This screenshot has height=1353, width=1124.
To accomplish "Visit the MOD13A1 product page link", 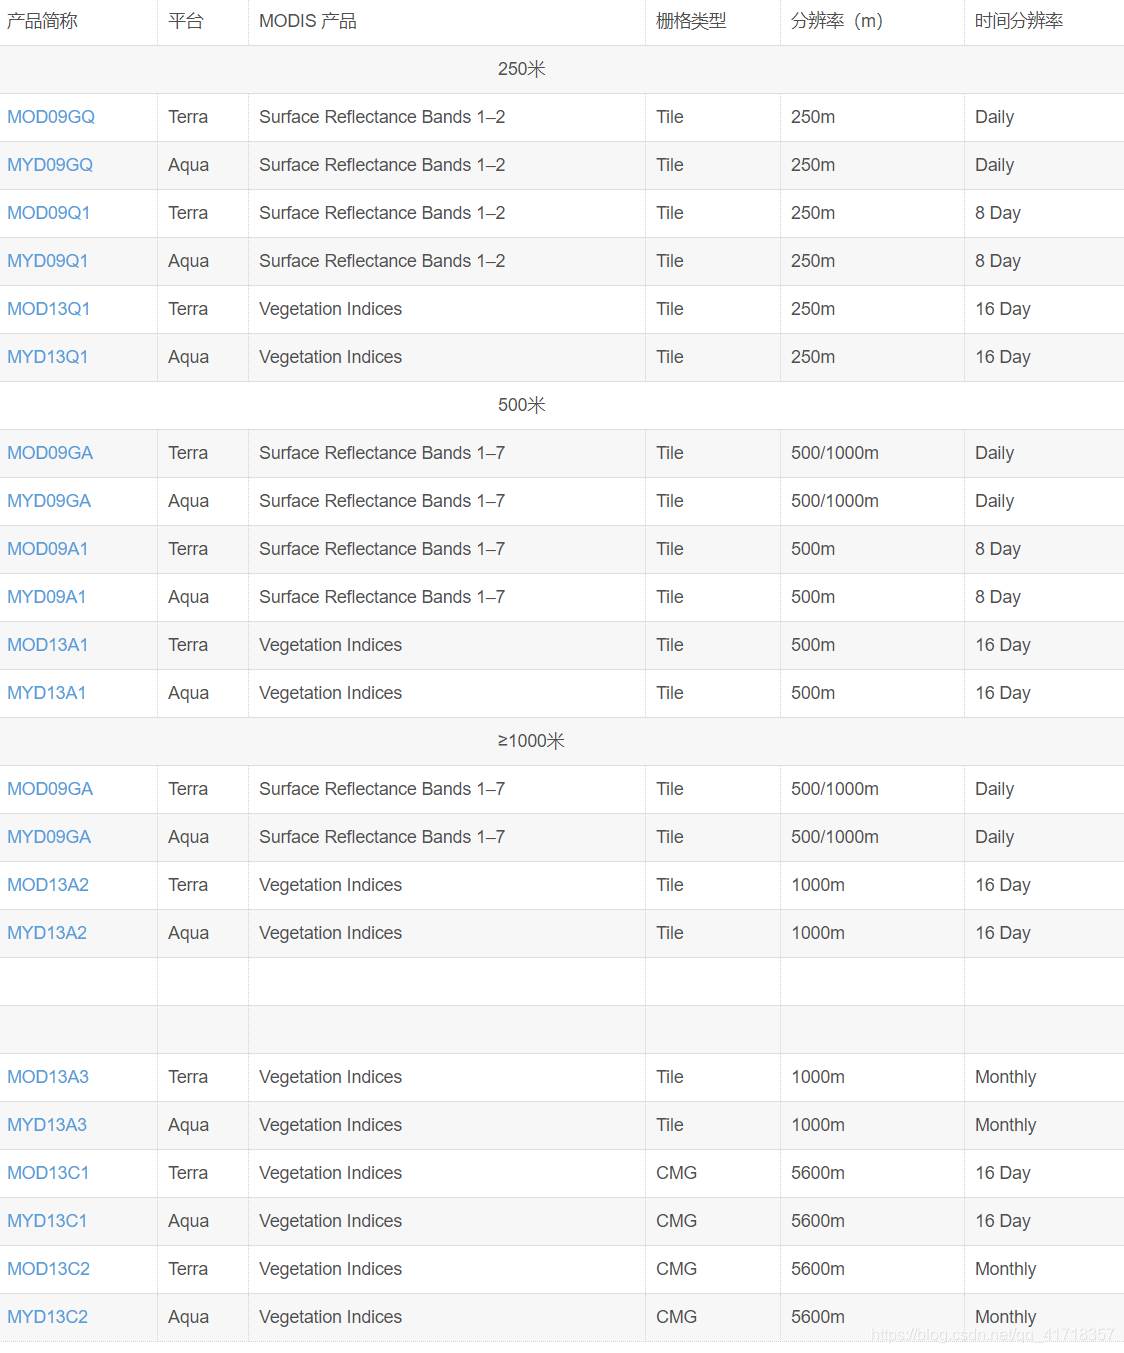I will 48,645.
